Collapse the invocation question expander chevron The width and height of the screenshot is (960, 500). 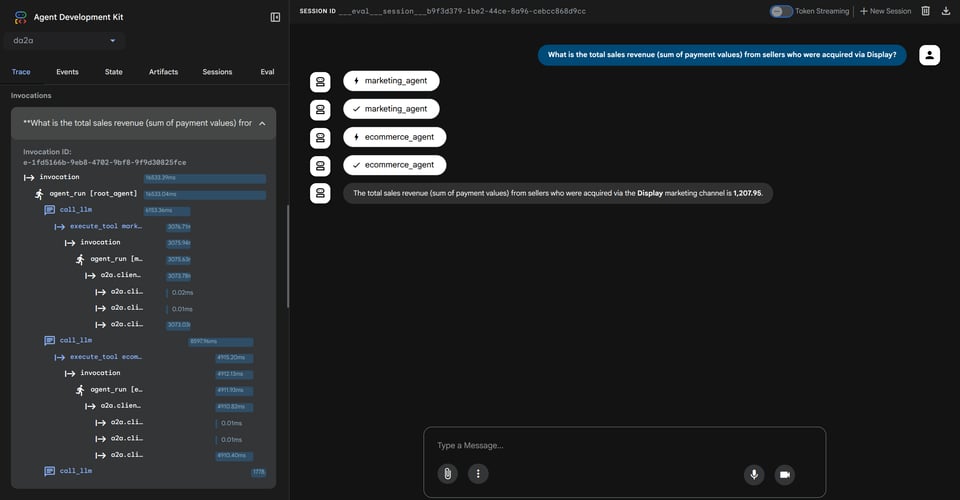pos(261,123)
